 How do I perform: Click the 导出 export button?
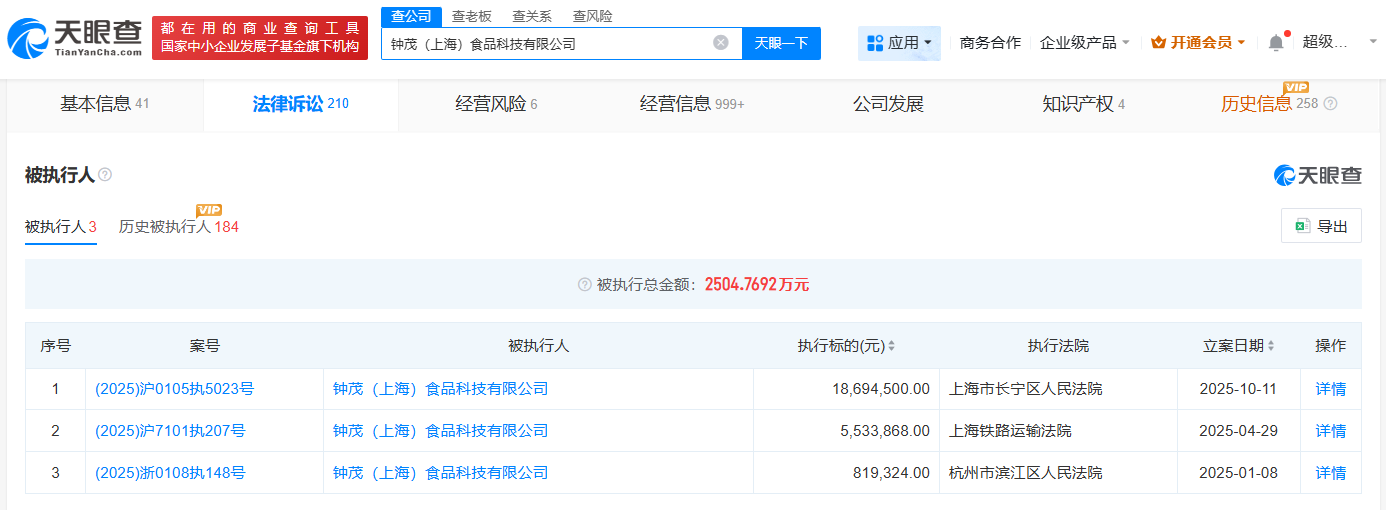click(1321, 226)
